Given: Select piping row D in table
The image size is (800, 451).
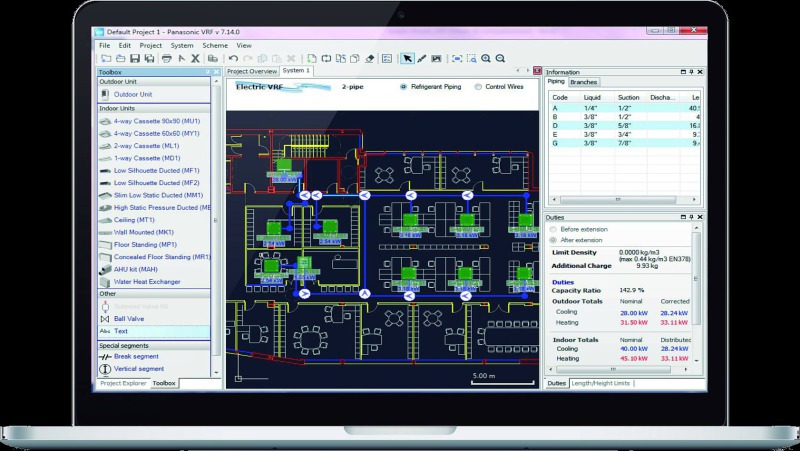Looking at the screenshot, I should pos(624,126).
